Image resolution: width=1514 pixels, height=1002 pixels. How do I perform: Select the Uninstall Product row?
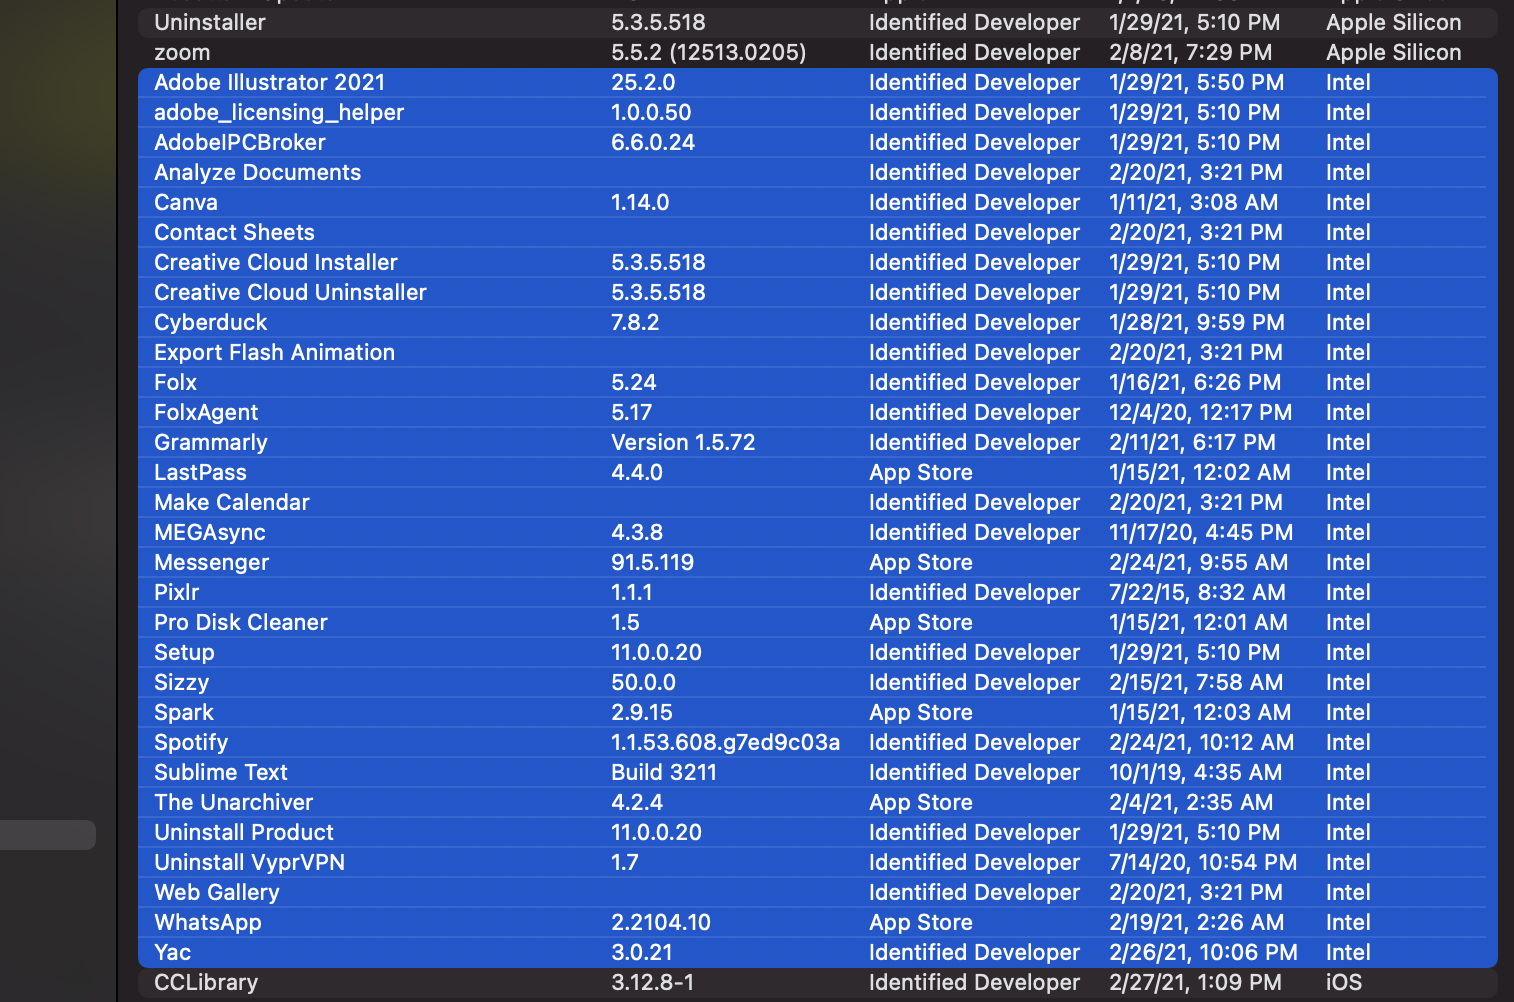[818, 832]
